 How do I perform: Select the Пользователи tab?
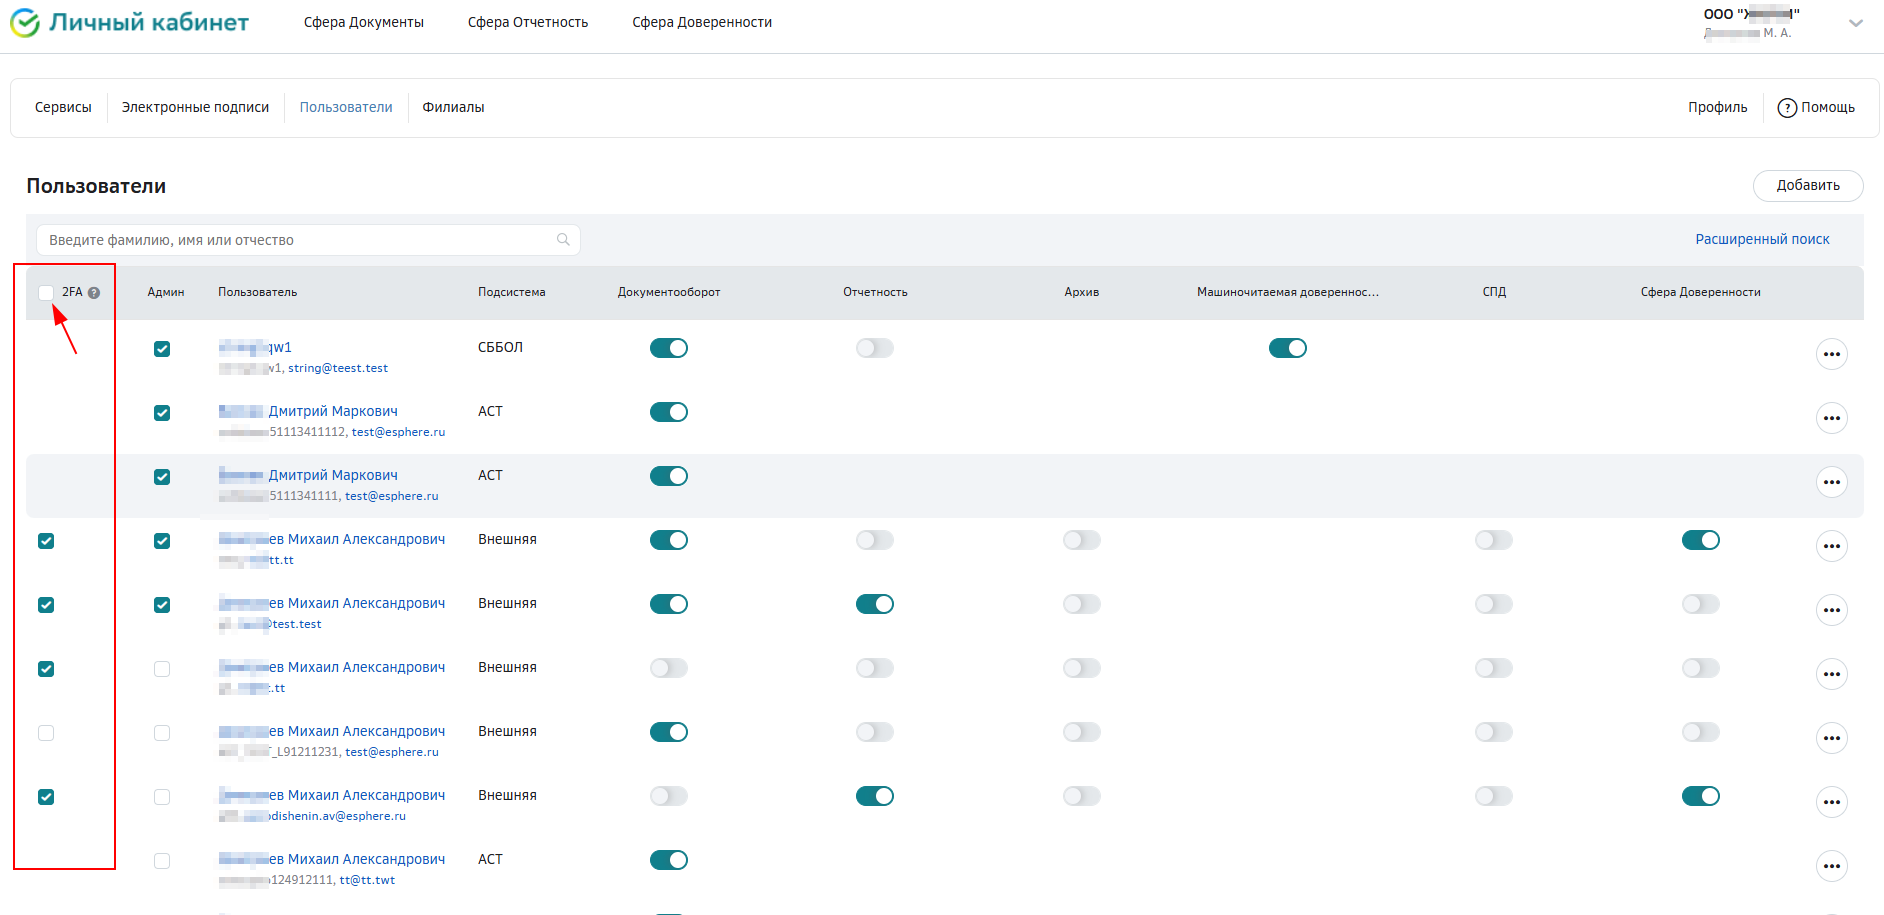(346, 107)
